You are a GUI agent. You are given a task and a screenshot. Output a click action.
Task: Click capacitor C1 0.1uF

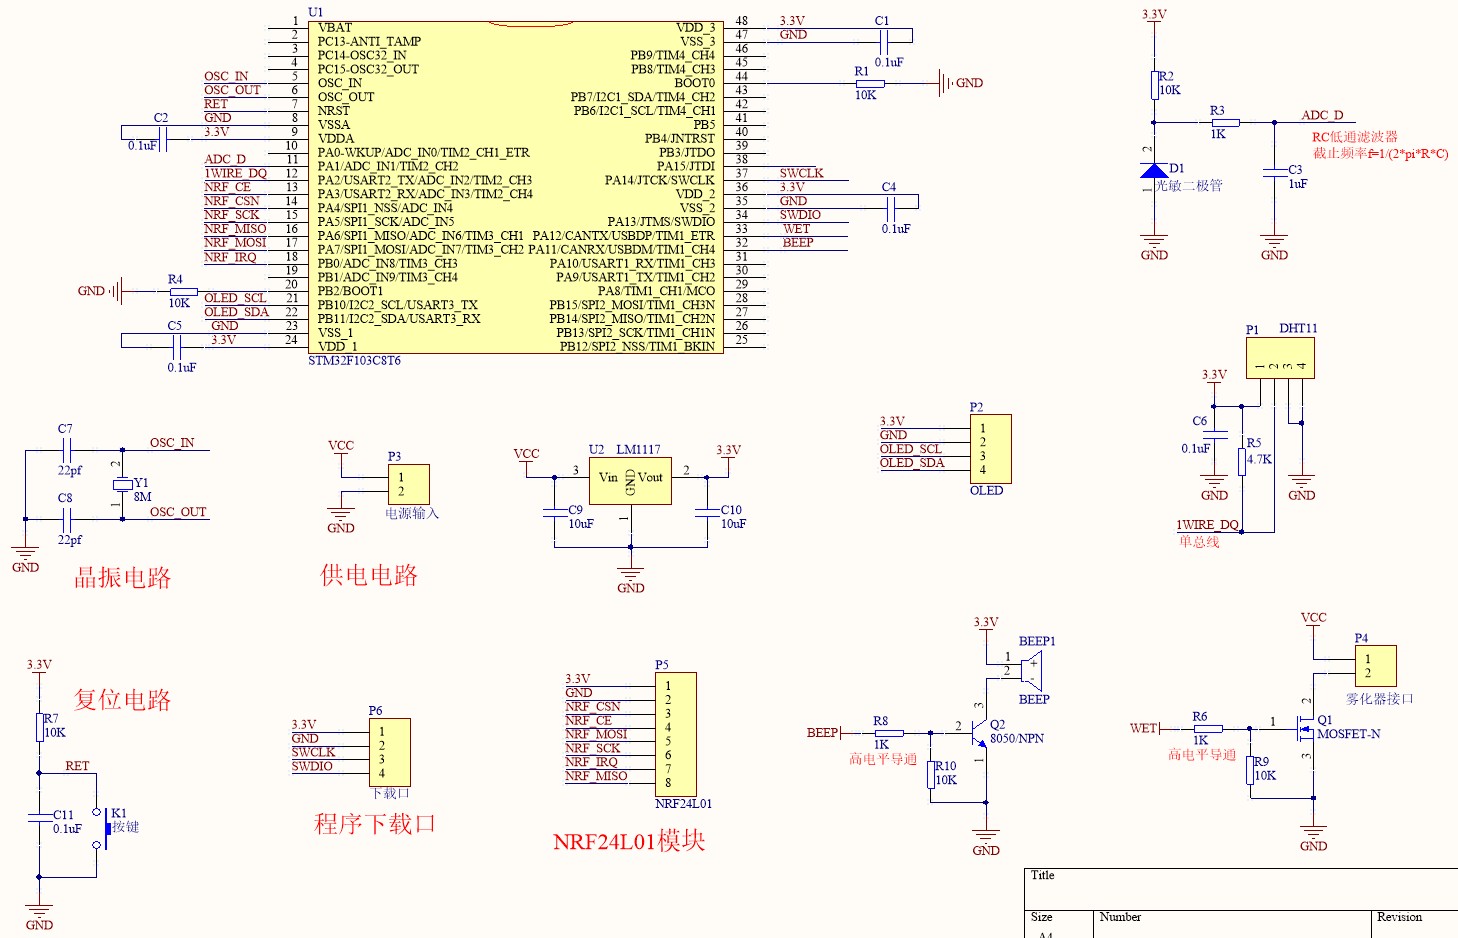(x=883, y=41)
